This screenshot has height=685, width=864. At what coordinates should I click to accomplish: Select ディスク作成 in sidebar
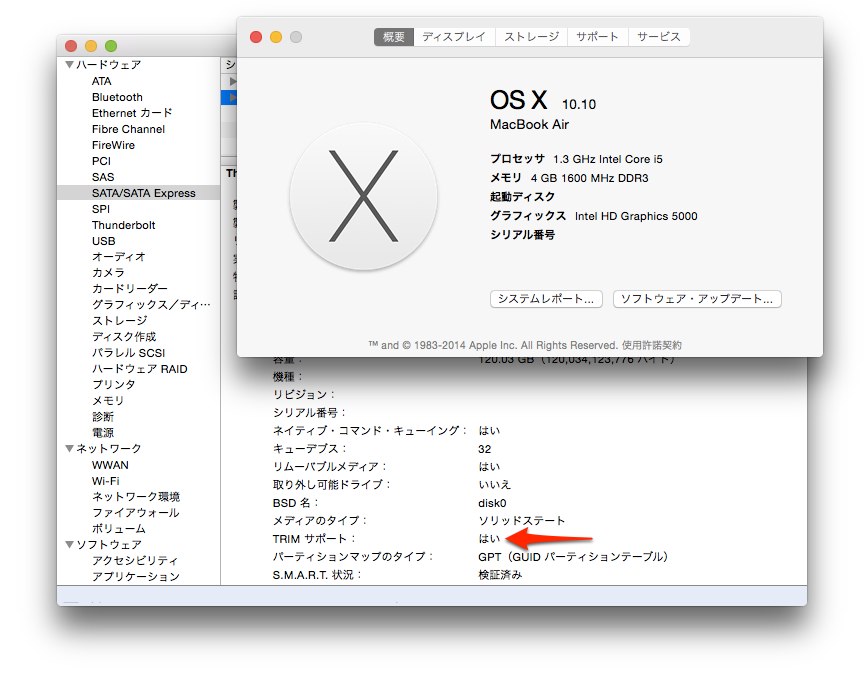pos(124,337)
